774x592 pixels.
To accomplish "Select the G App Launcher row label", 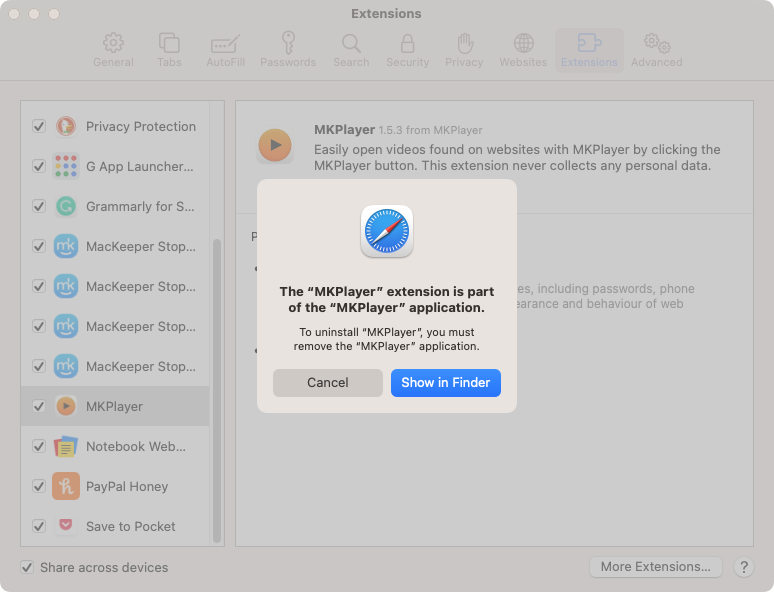I will (x=140, y=166).
